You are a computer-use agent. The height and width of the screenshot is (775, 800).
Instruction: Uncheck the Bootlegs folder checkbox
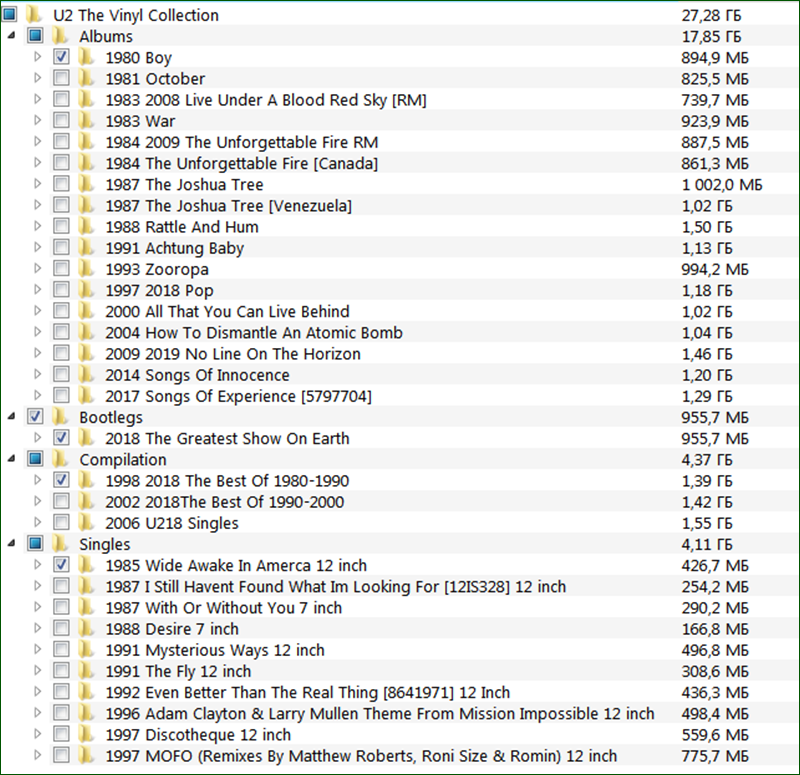click(35, 416)
